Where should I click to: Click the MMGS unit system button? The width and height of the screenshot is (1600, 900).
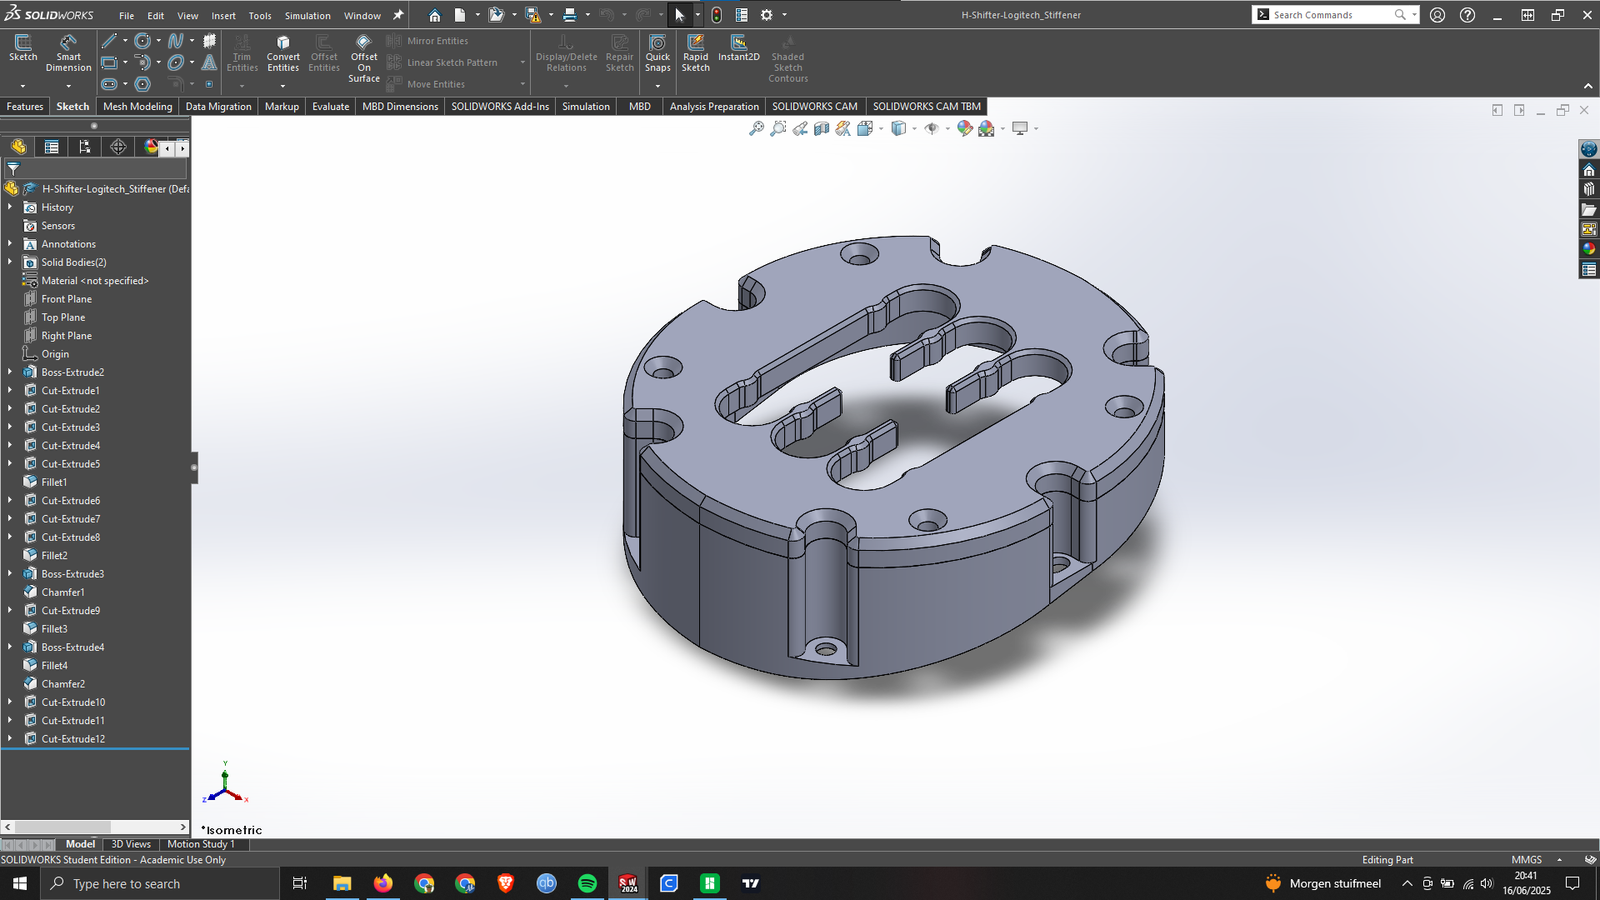[1526, 860]
